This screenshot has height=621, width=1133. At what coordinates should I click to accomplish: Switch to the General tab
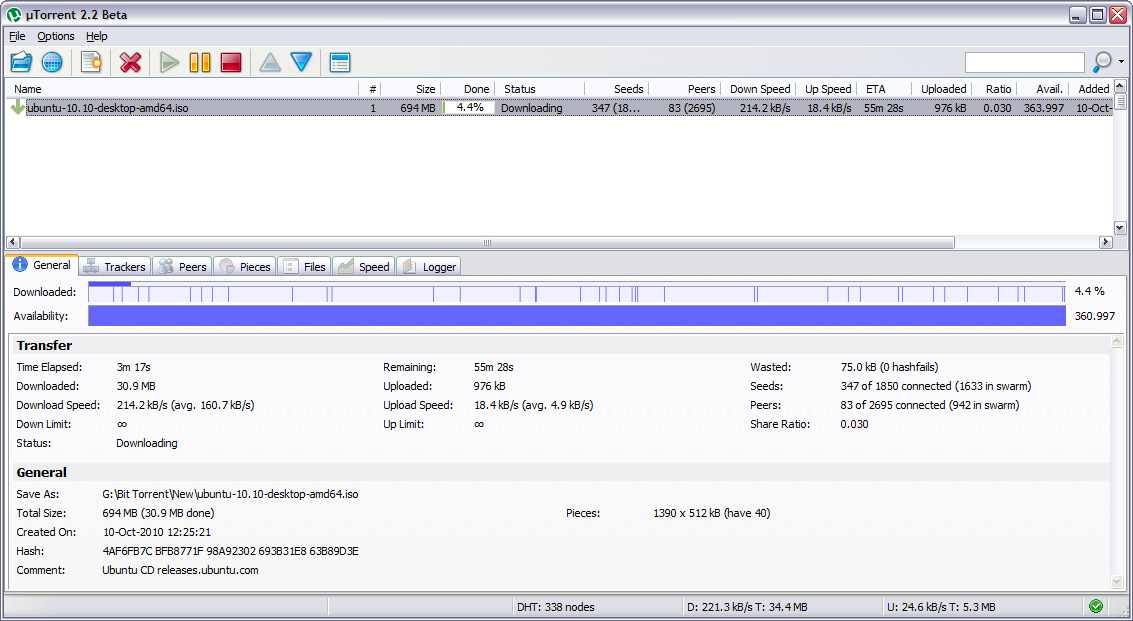click(42, 265)
